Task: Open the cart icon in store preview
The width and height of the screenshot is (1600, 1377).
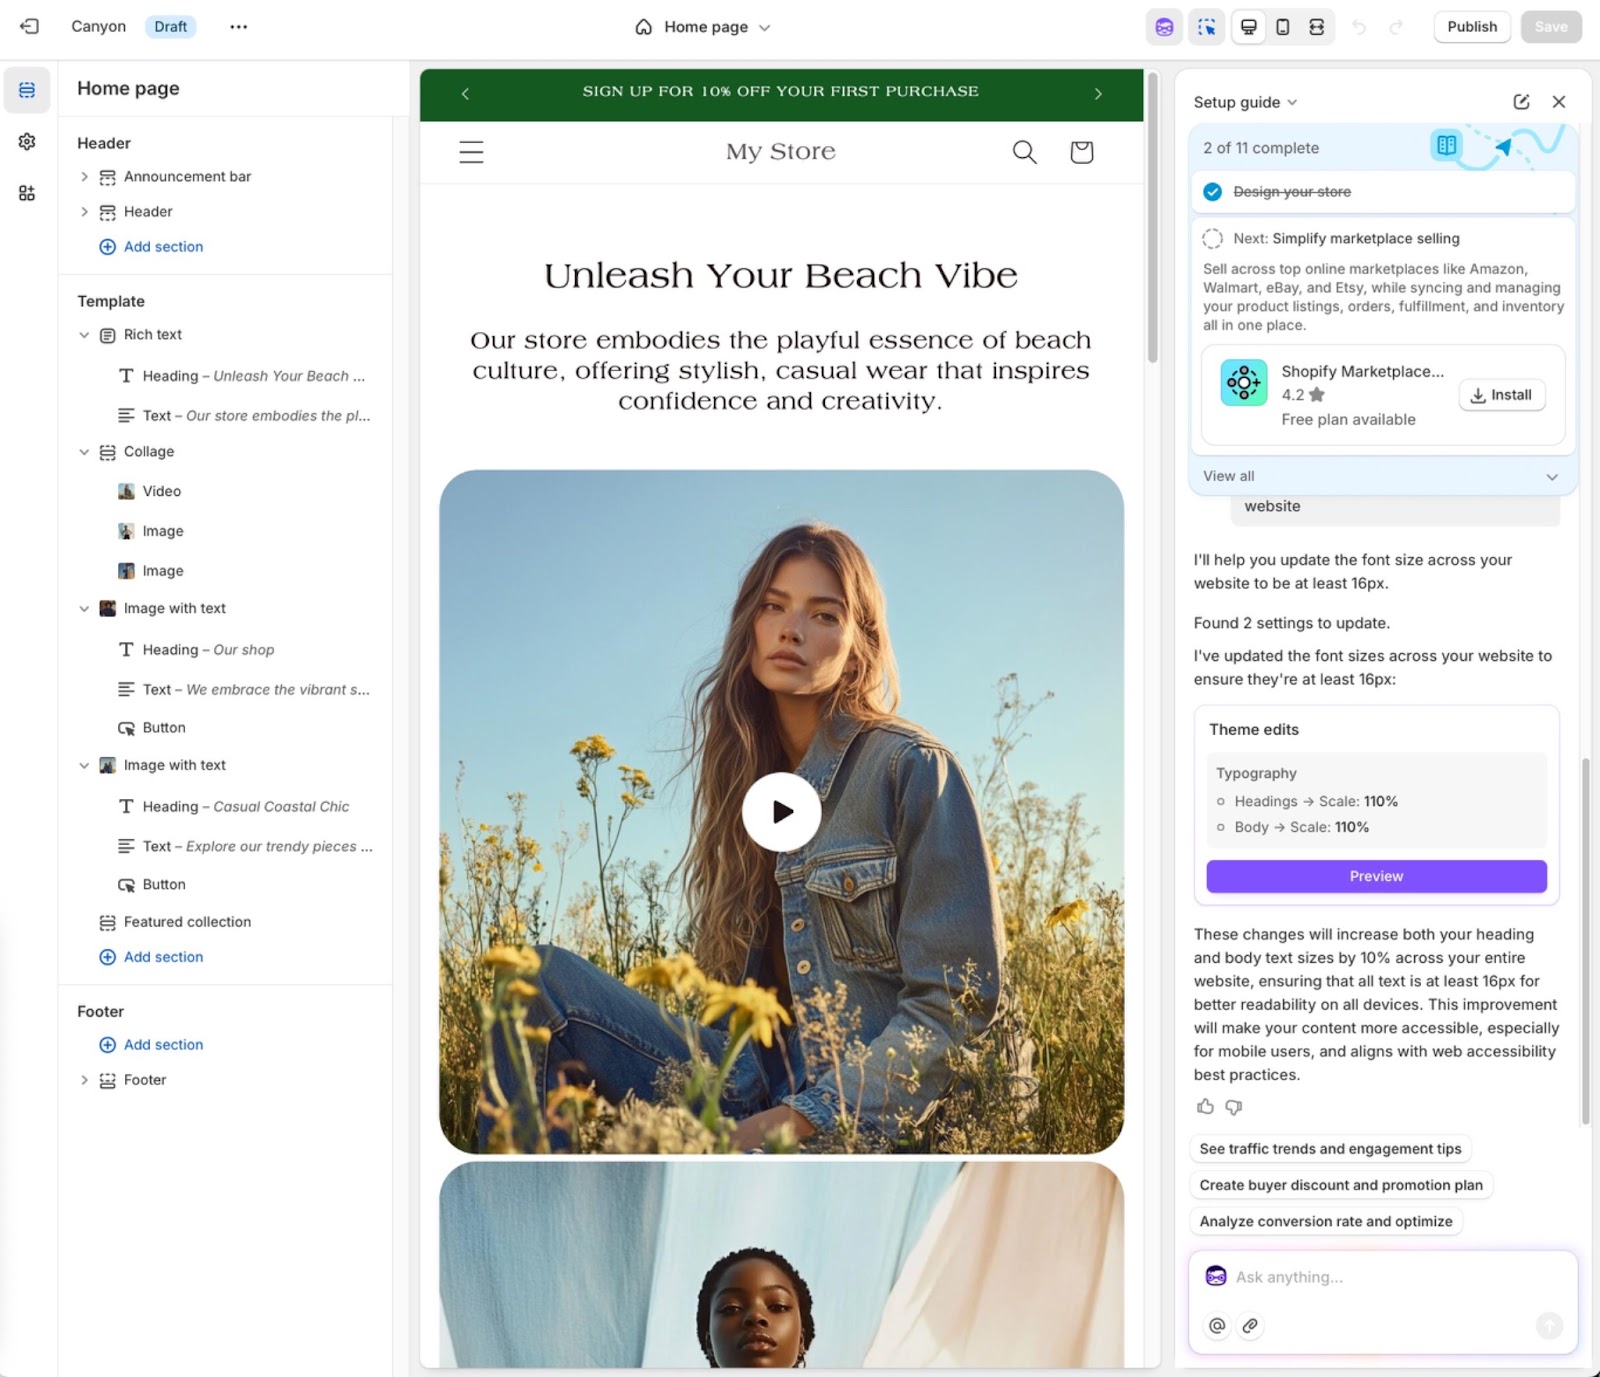Action: pyautogui.click(x=1081, y=152)
